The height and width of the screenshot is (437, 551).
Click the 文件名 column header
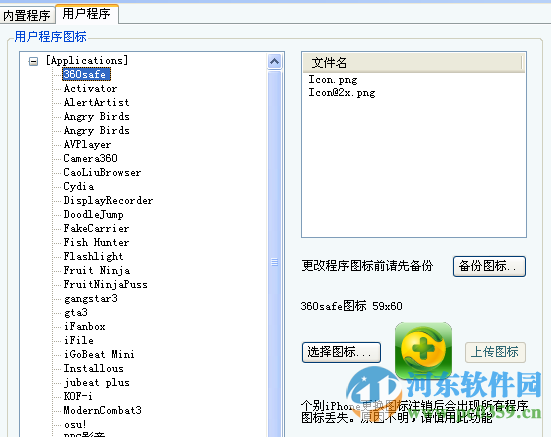[413, 63]
